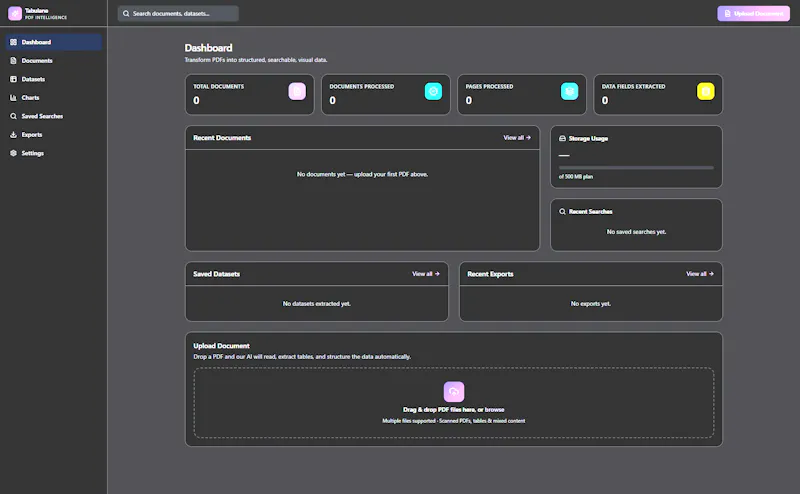This screenshot has height=494, width=800.
Task: Click 'No documents yet' message text
Action: click(x=362, y=175)
